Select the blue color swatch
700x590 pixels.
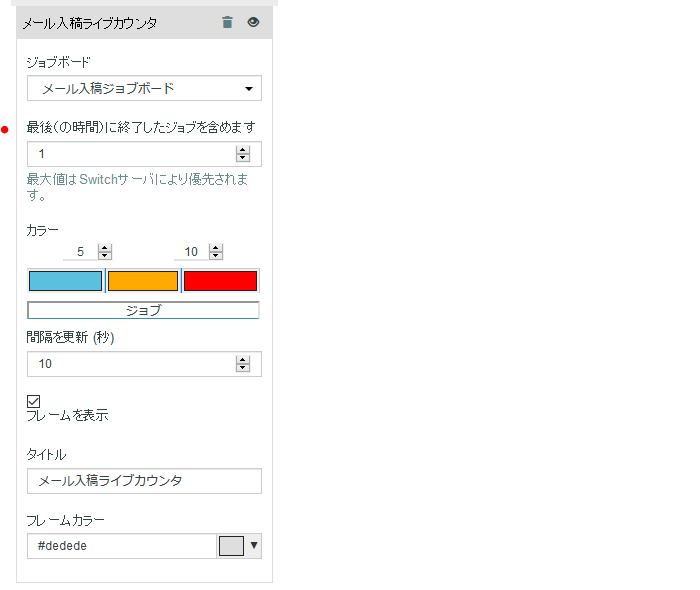tap(65, 281)
